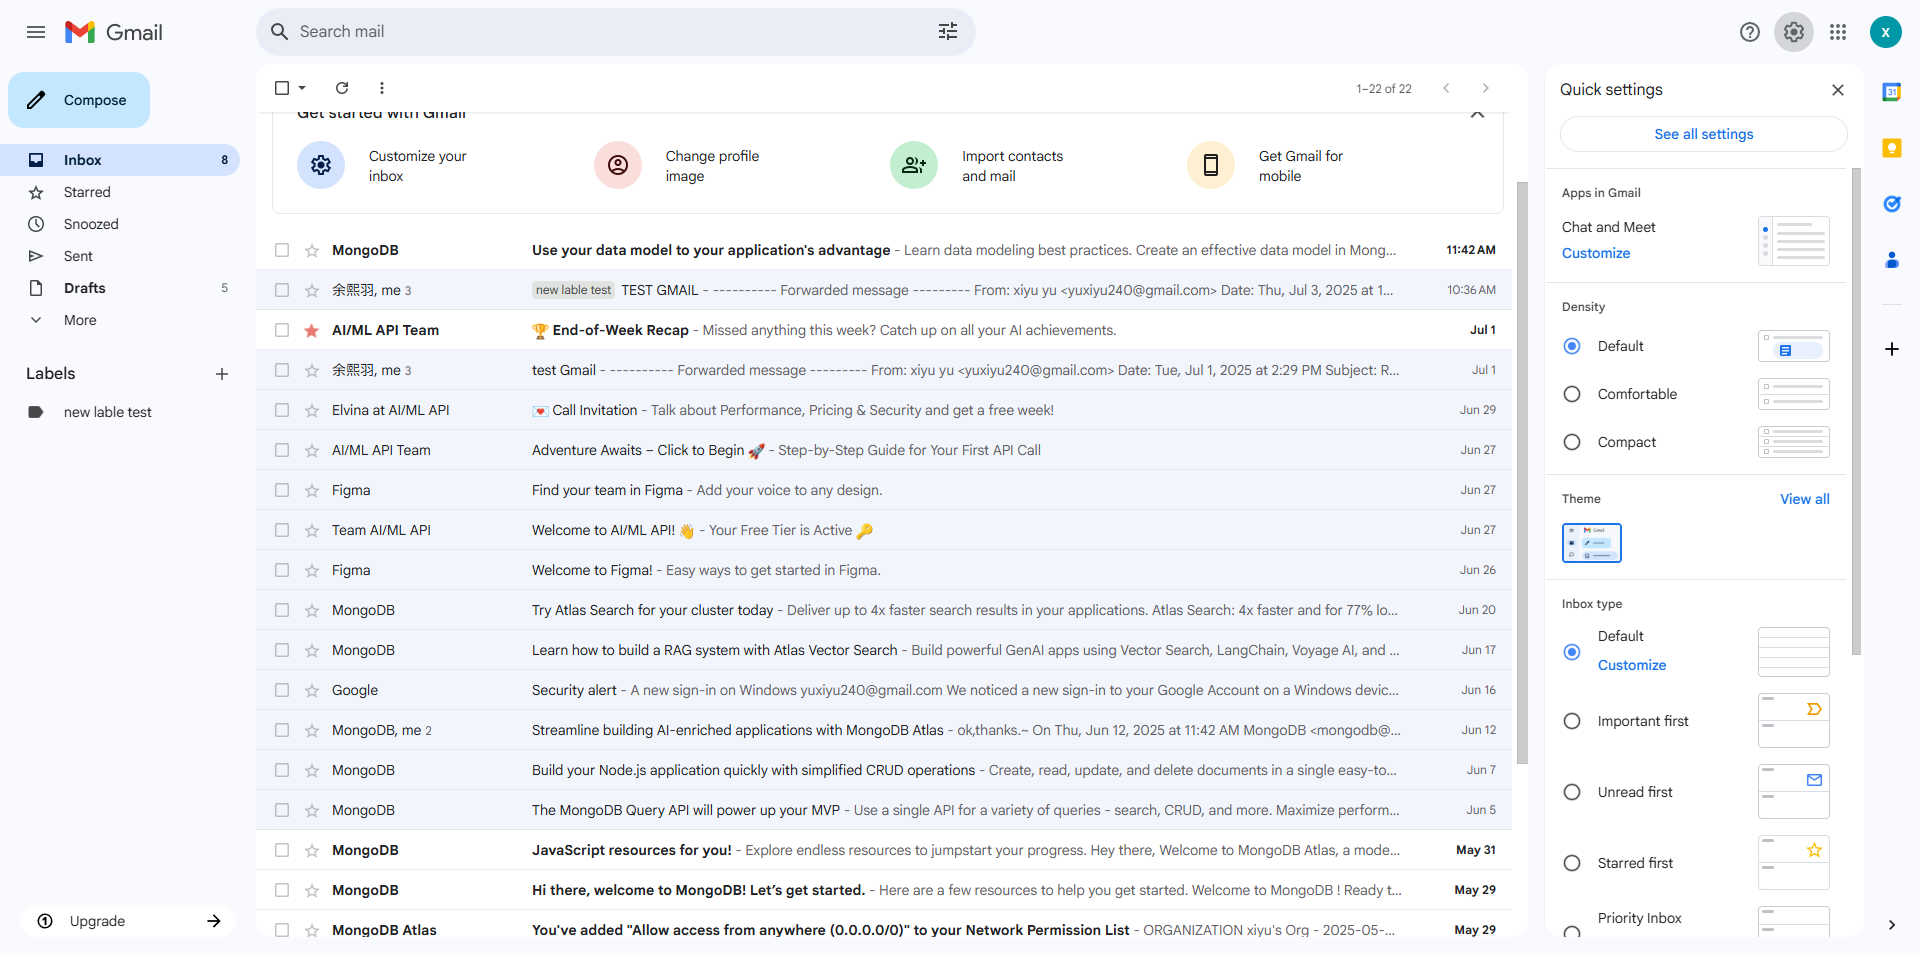The height and width of the screenshot is (953, 1920).
Task: Click the Quick settings panel scrollbar
Action: [1856, 410]
